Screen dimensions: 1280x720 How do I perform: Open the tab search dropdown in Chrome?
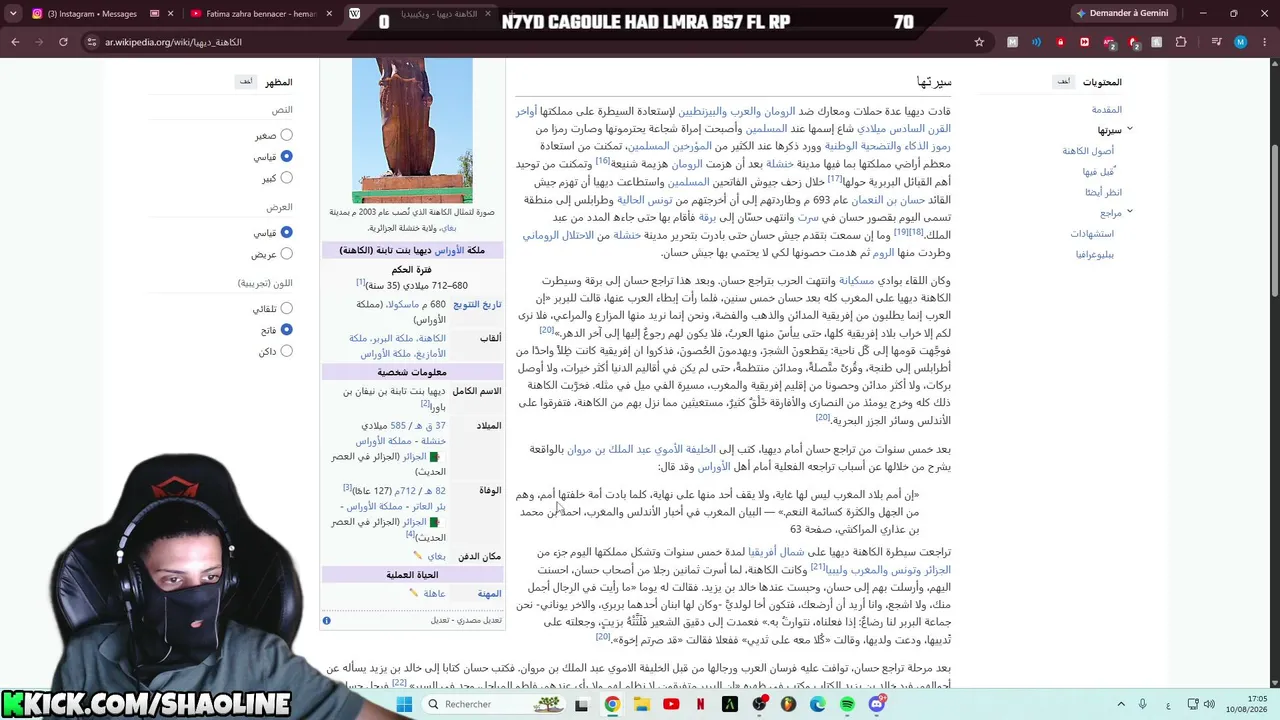point(13,13)
